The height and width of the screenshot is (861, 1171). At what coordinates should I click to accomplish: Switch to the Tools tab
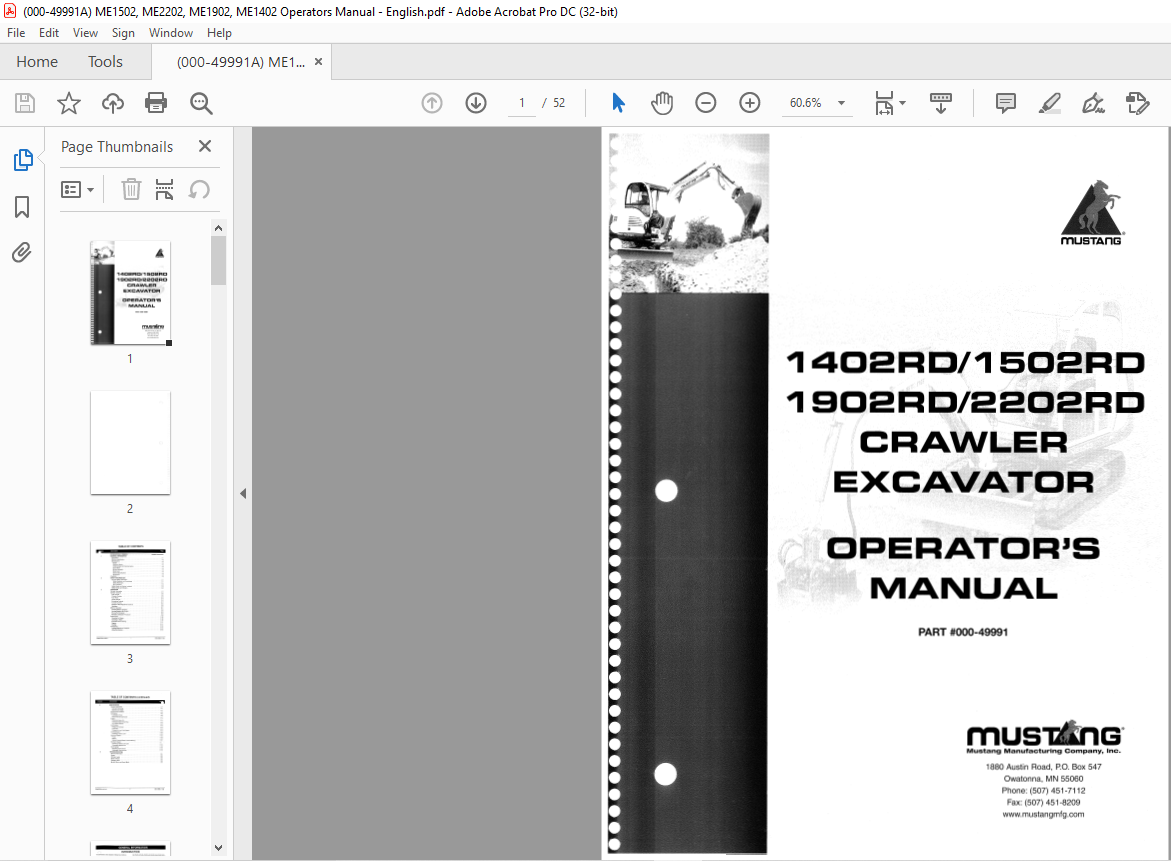click(x=105, y=62)
